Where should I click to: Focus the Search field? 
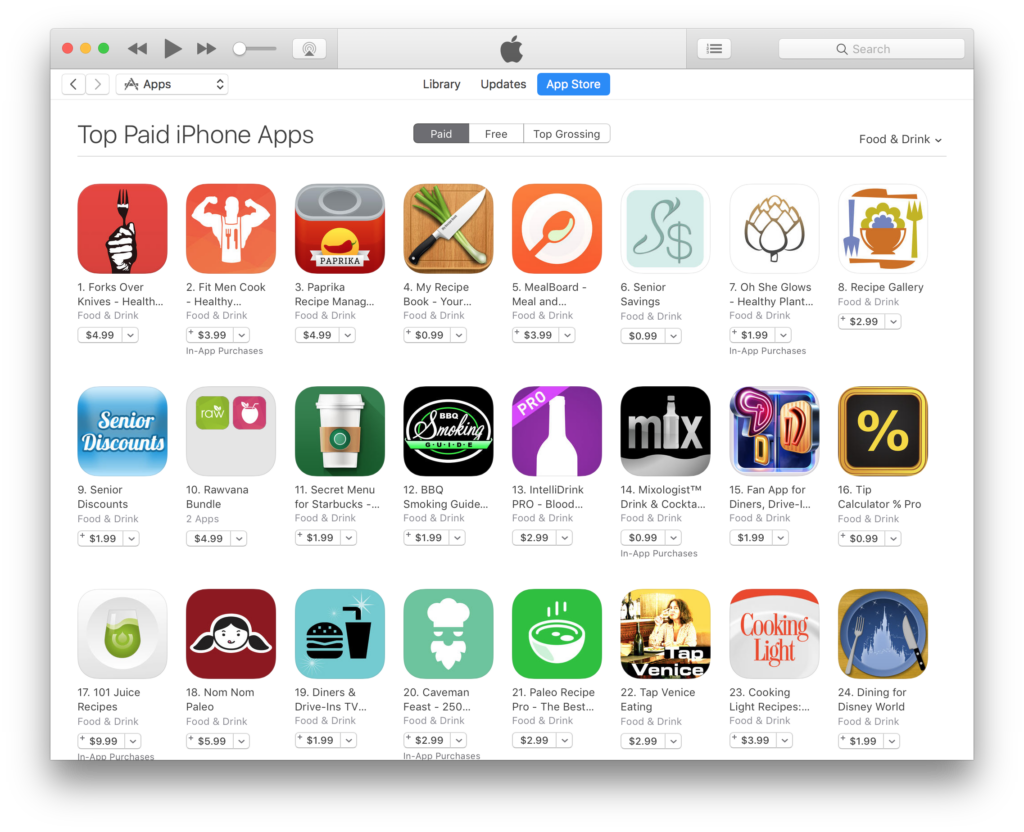871,49
